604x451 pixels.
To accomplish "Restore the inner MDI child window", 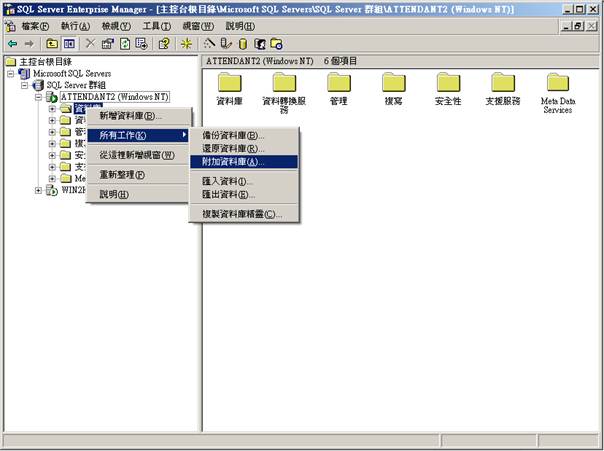I will click(578, 26).
